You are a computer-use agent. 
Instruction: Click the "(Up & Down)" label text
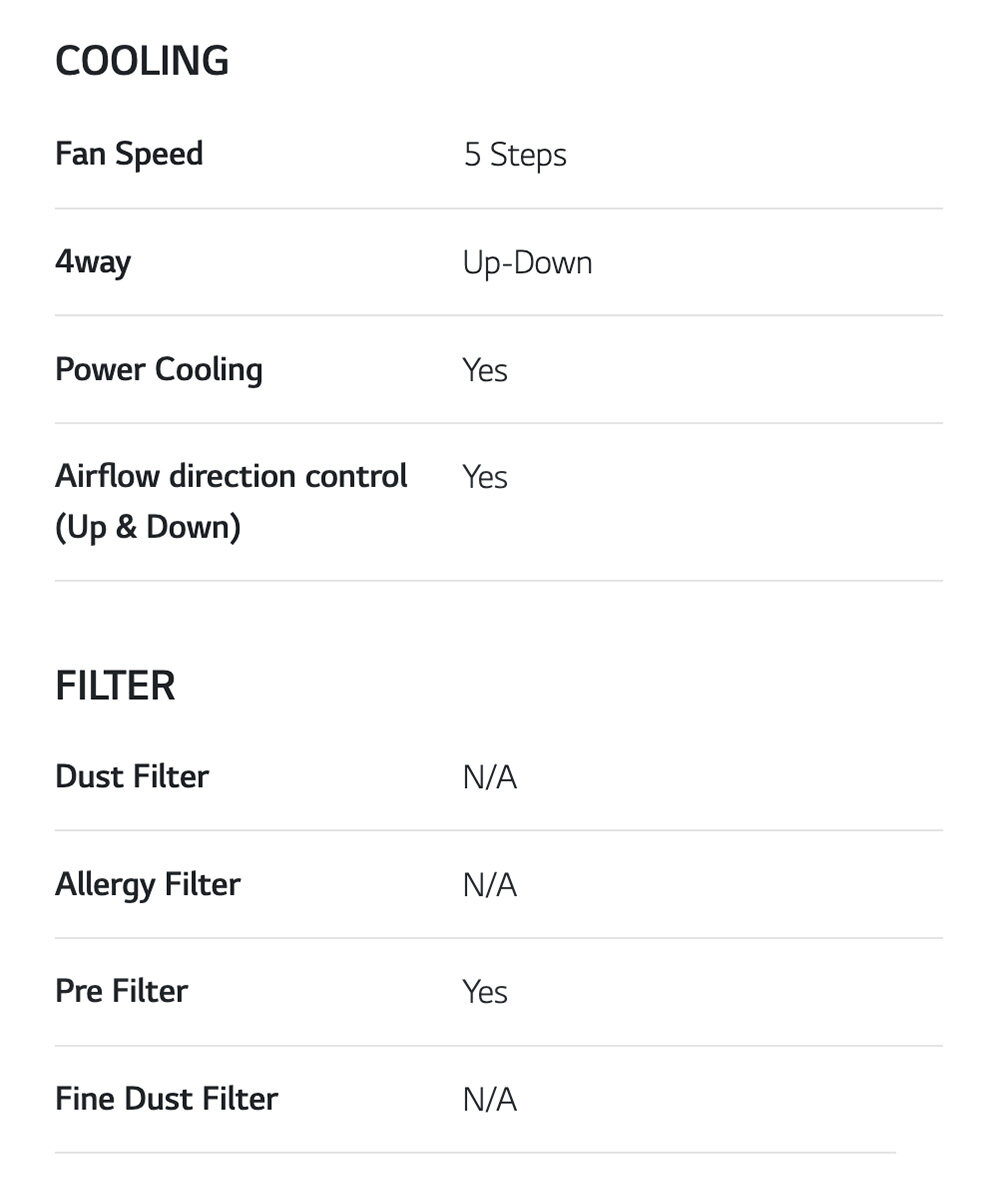pos(148,527)
